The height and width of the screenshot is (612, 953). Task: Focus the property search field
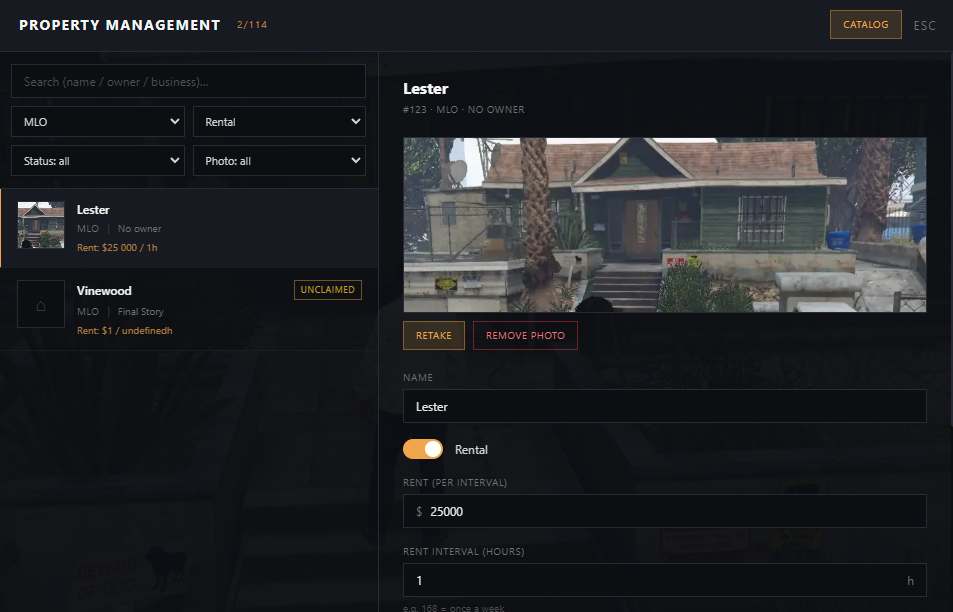click(188, 81)
